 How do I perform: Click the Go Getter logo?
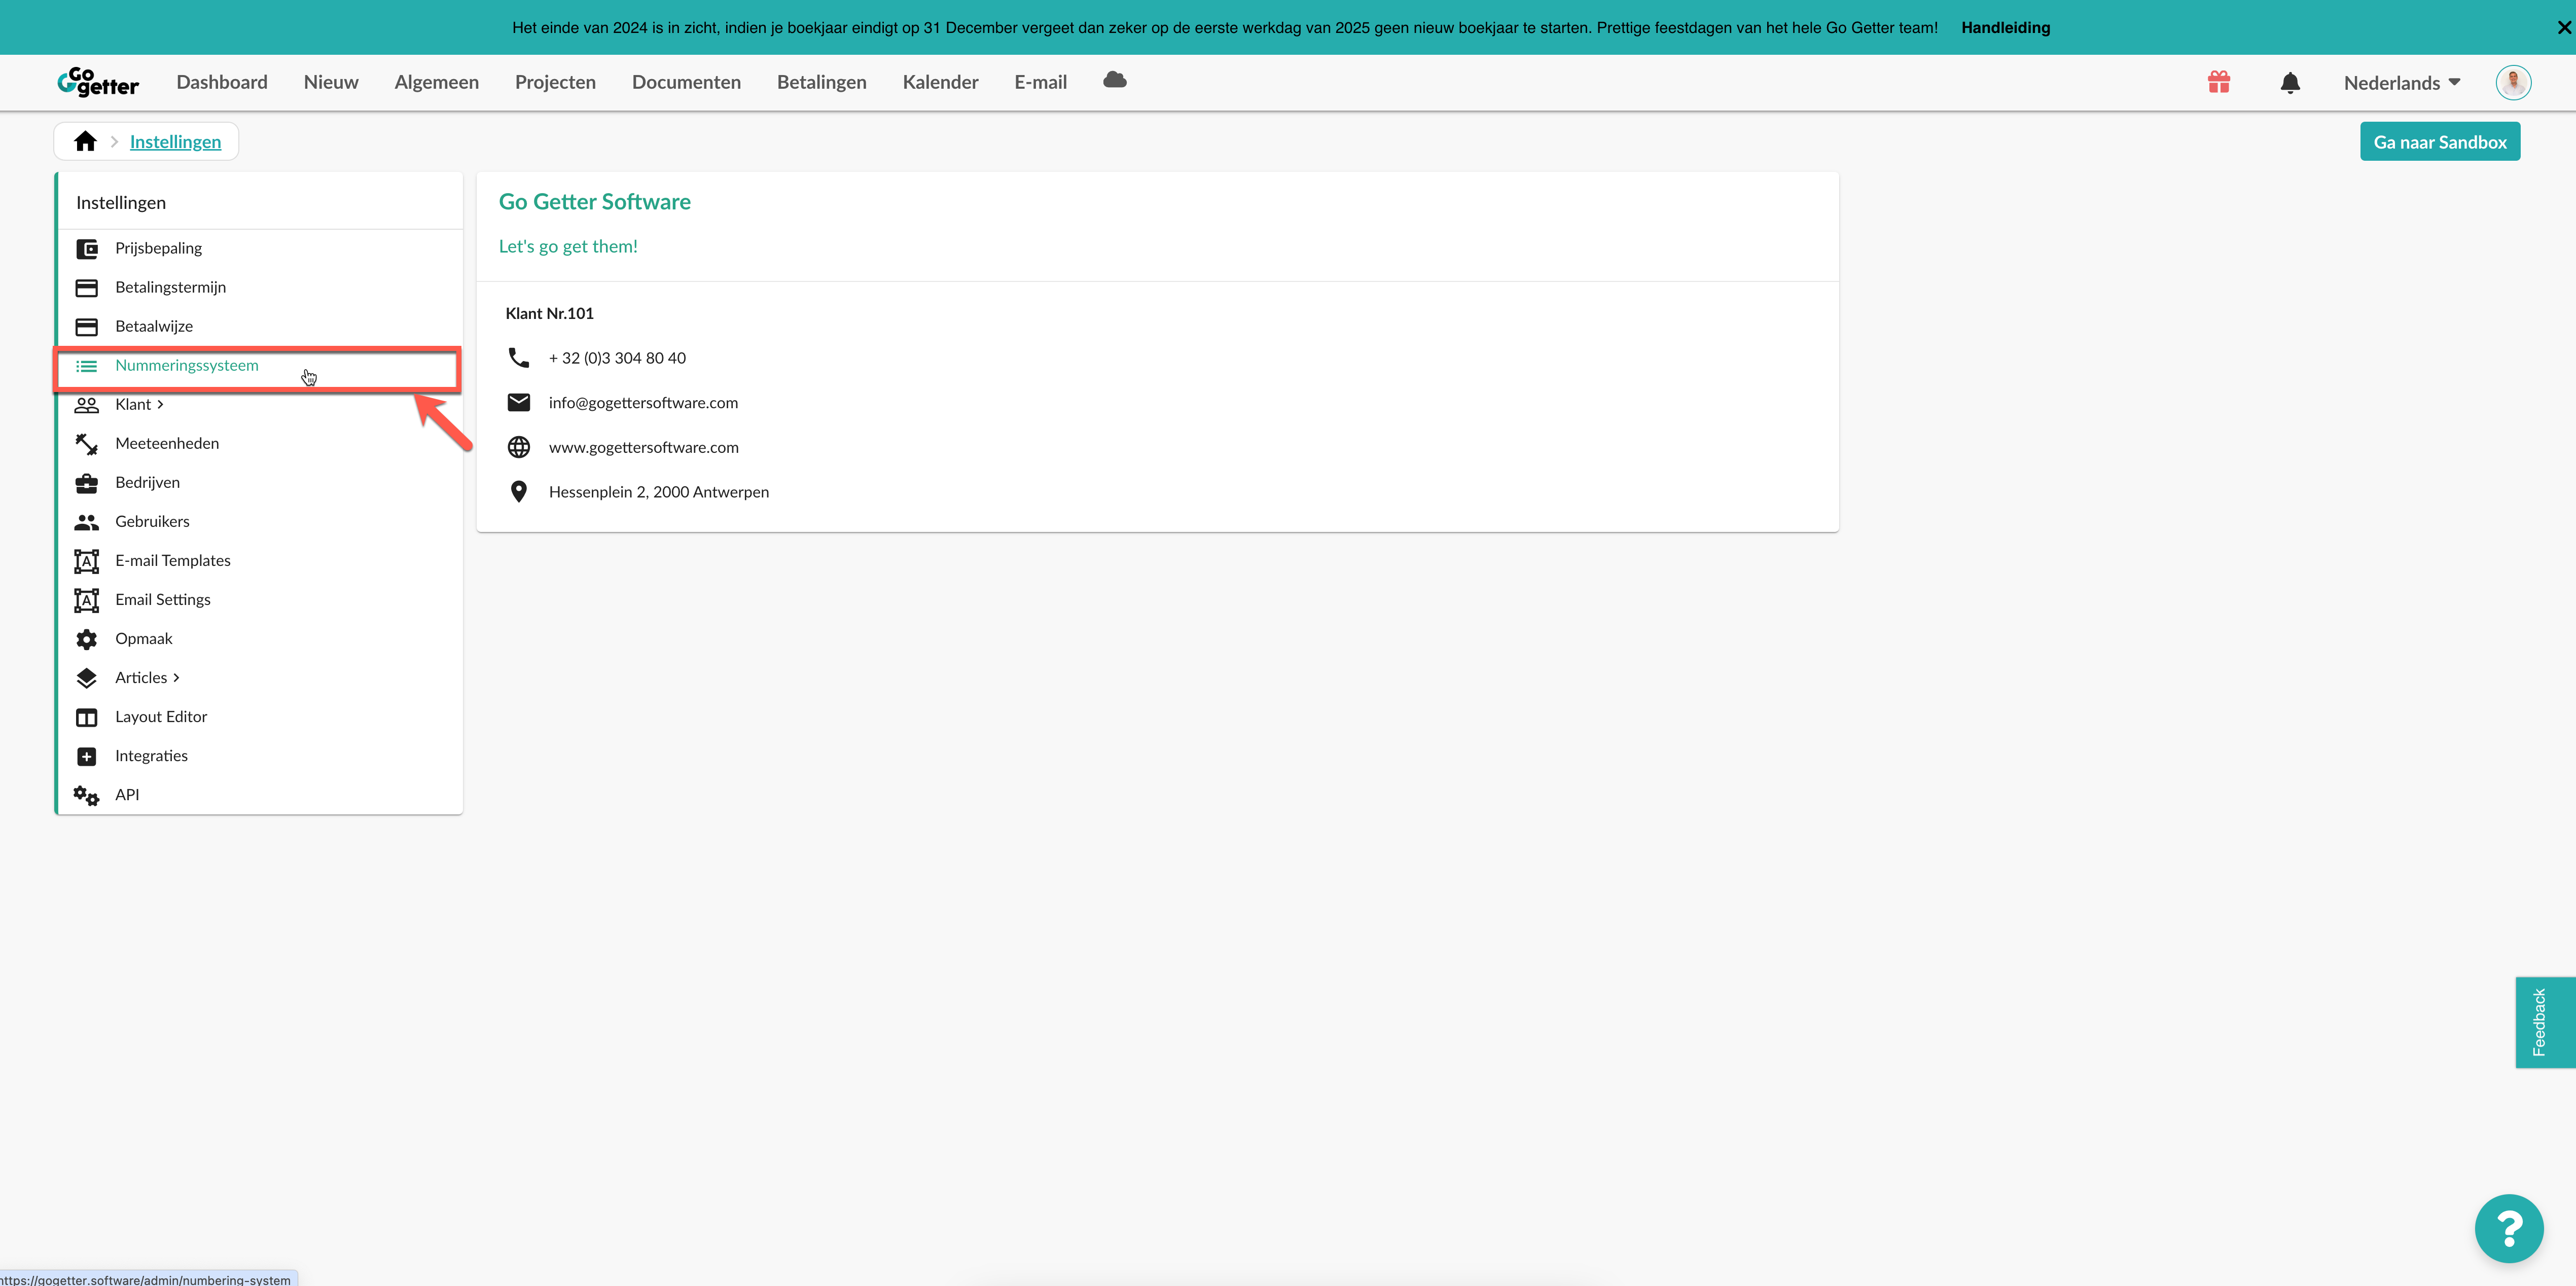coord(98,82)
